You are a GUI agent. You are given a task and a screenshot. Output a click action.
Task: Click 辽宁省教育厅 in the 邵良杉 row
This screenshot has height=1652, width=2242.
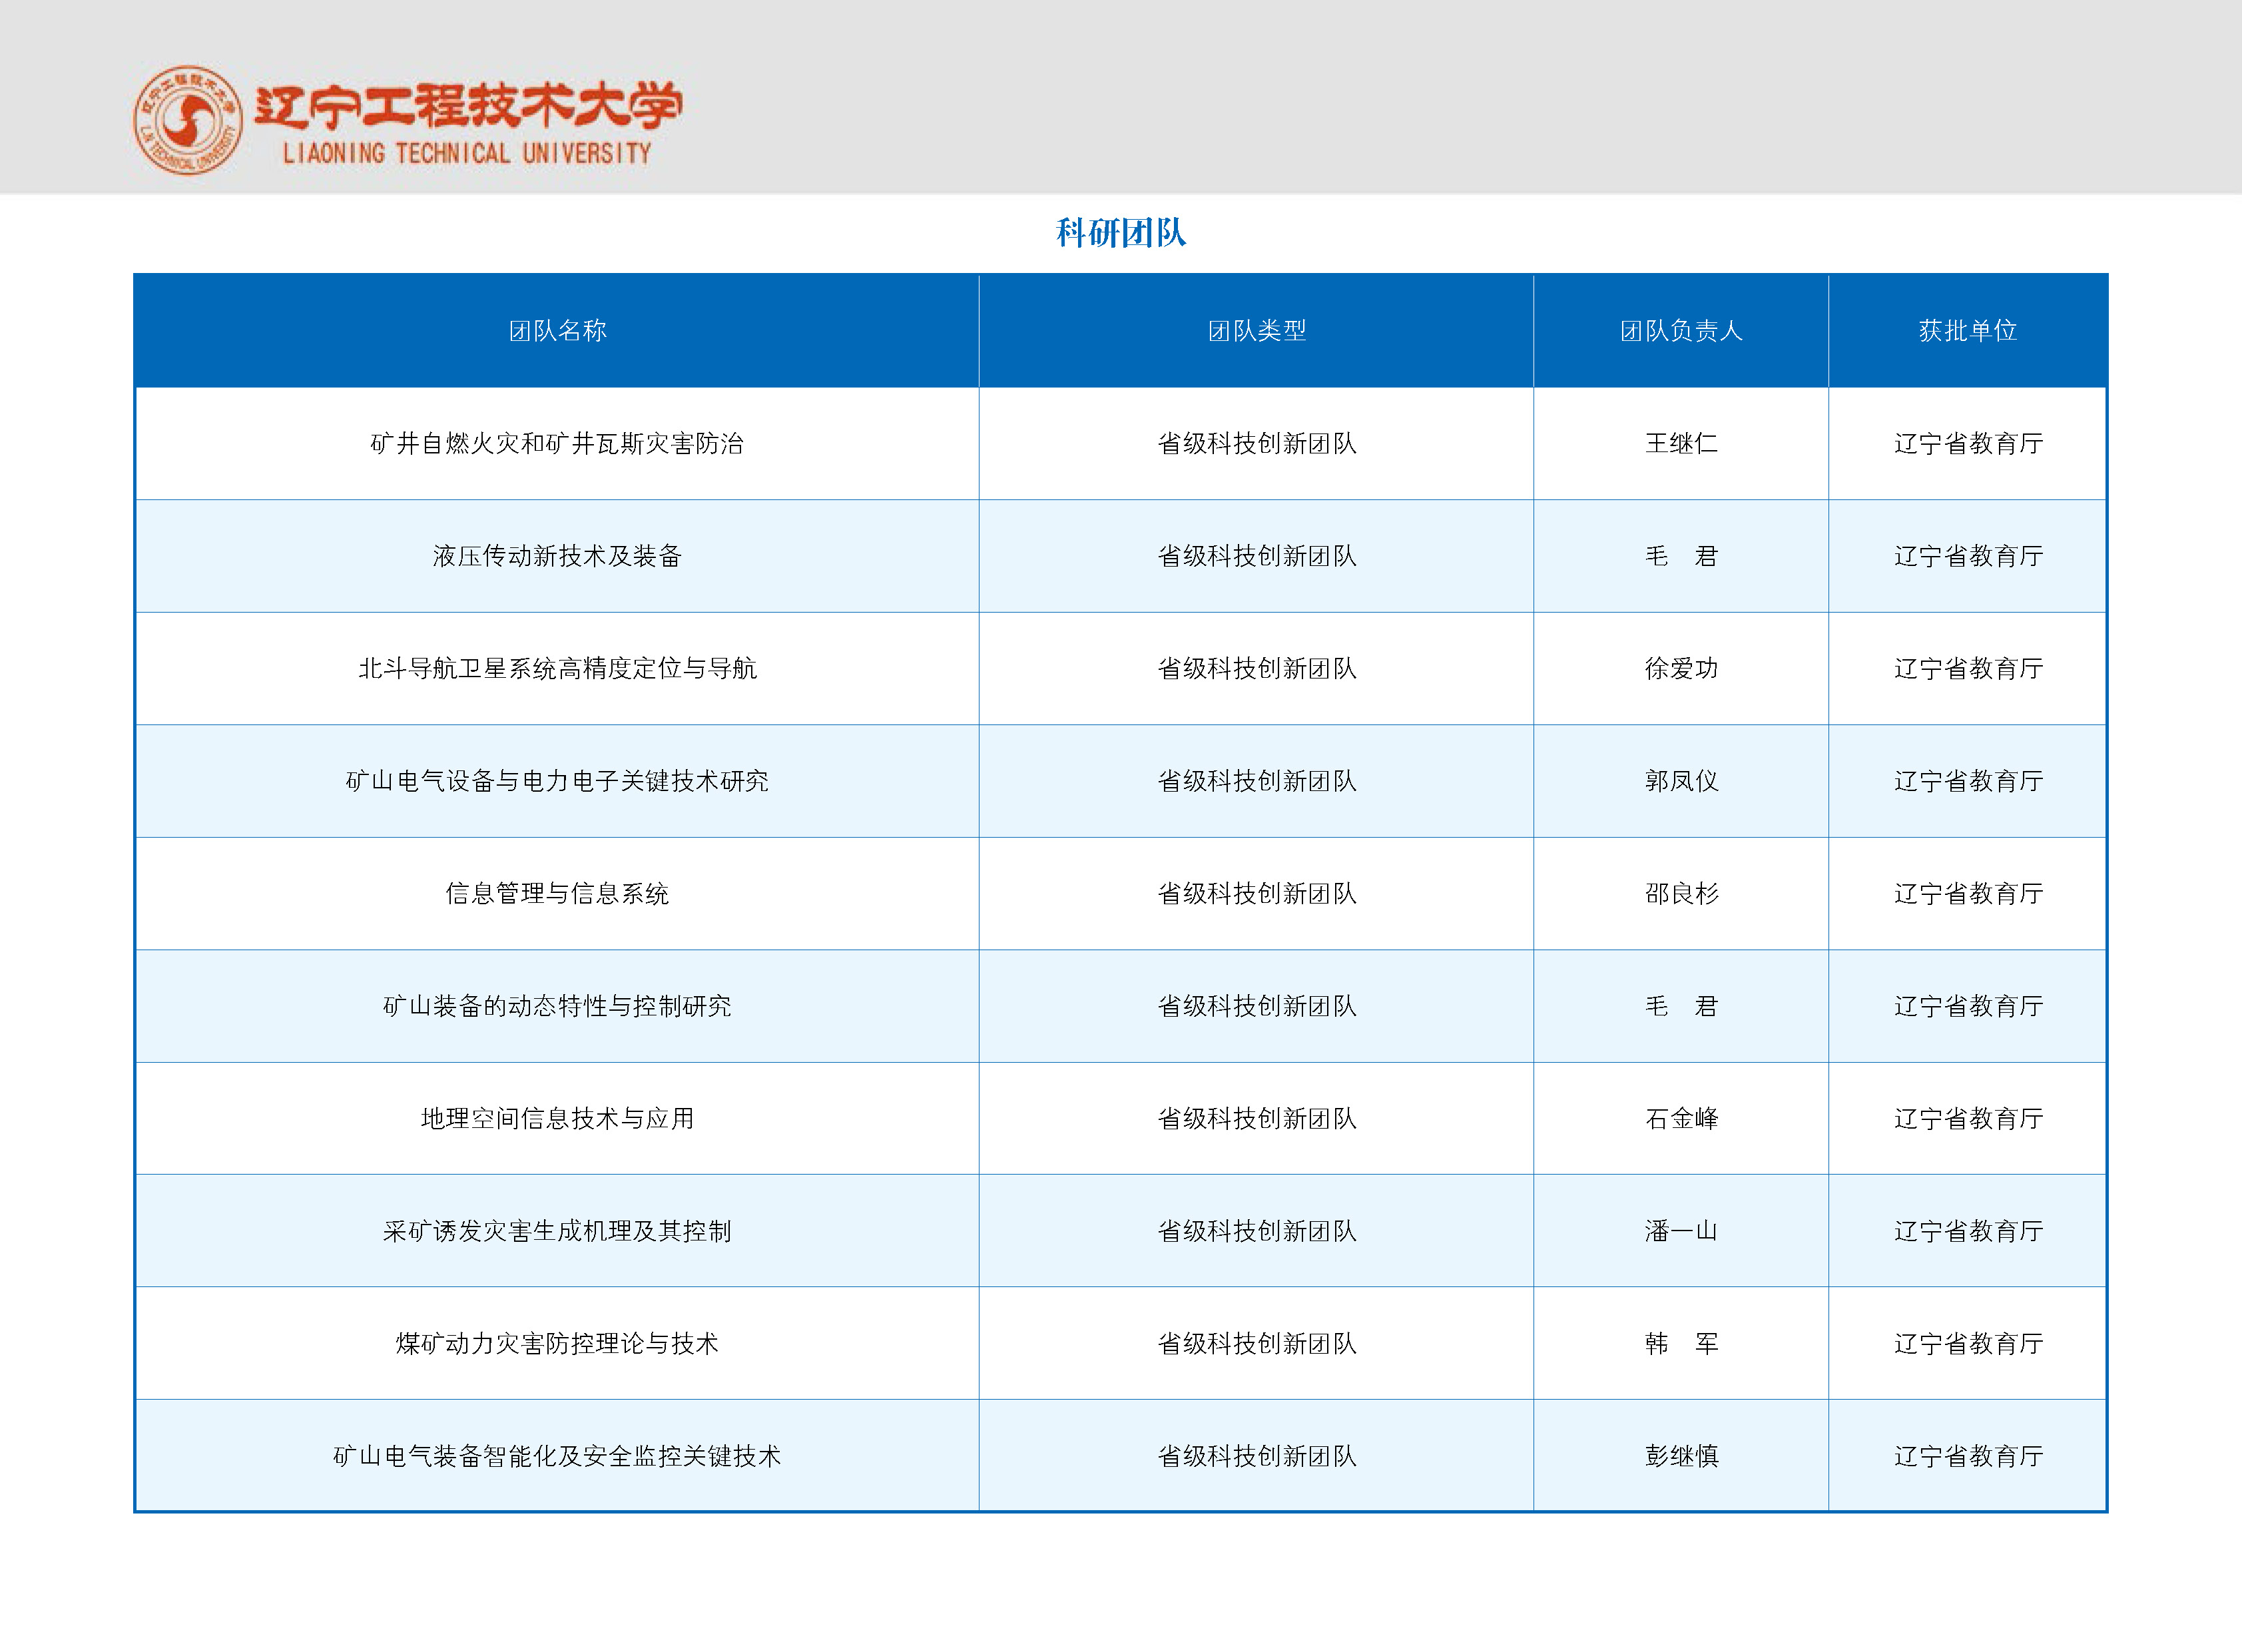(x=1968, y=893)
